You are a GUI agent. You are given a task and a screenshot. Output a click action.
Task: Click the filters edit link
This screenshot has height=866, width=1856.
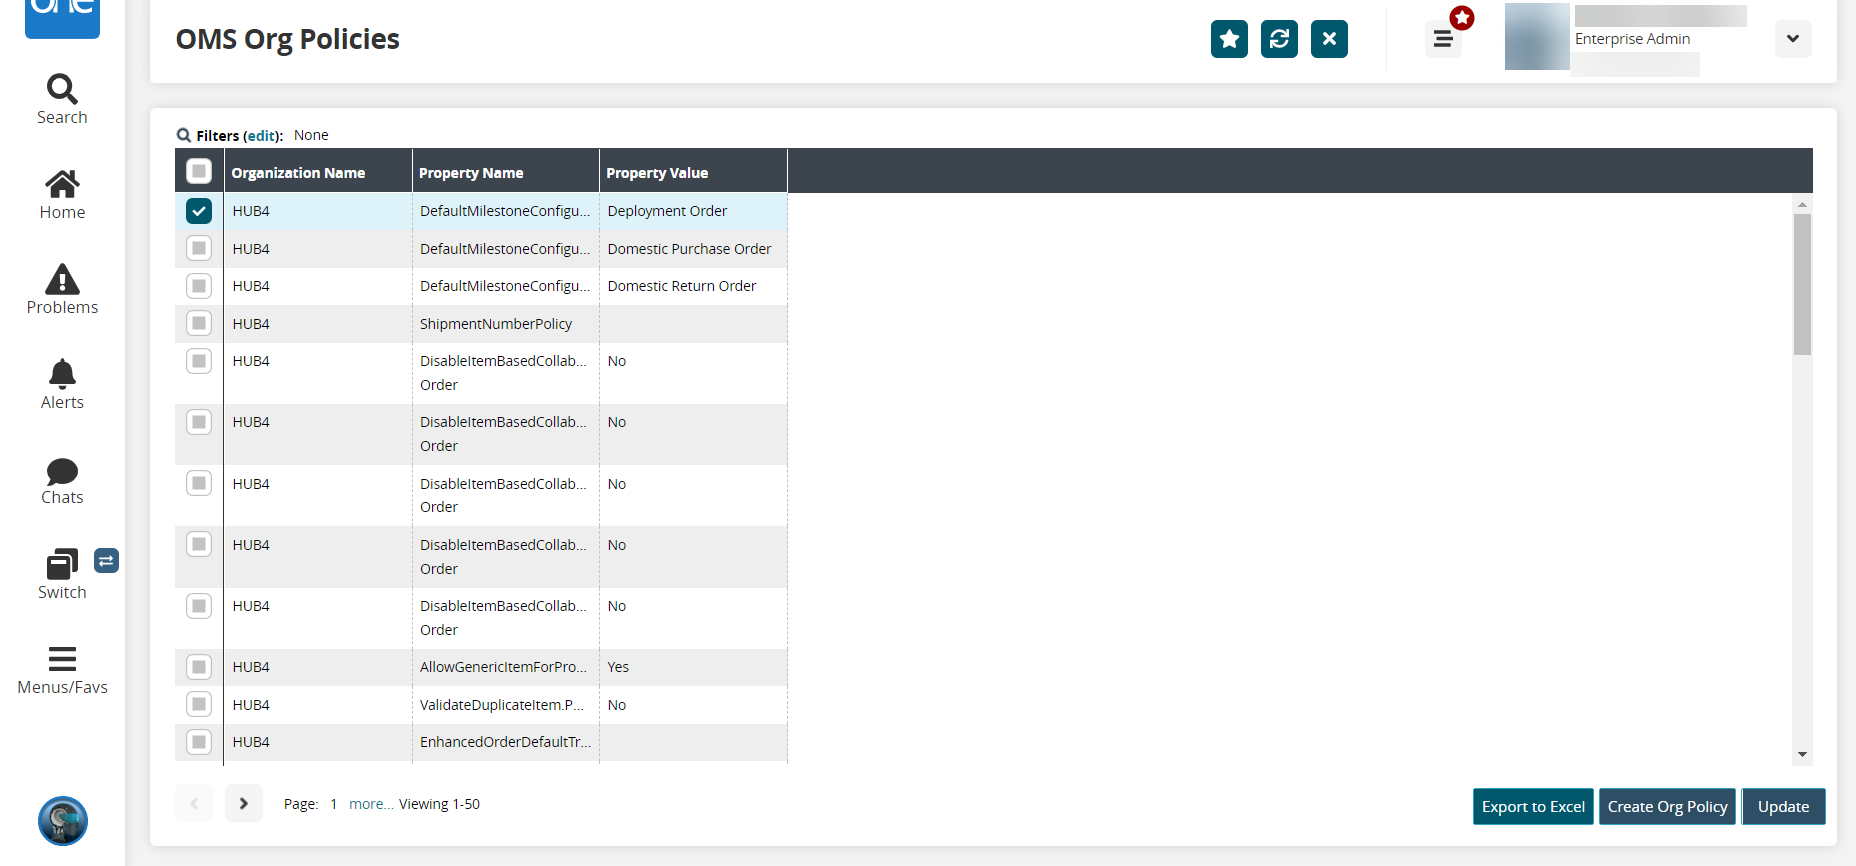(262, 136)
